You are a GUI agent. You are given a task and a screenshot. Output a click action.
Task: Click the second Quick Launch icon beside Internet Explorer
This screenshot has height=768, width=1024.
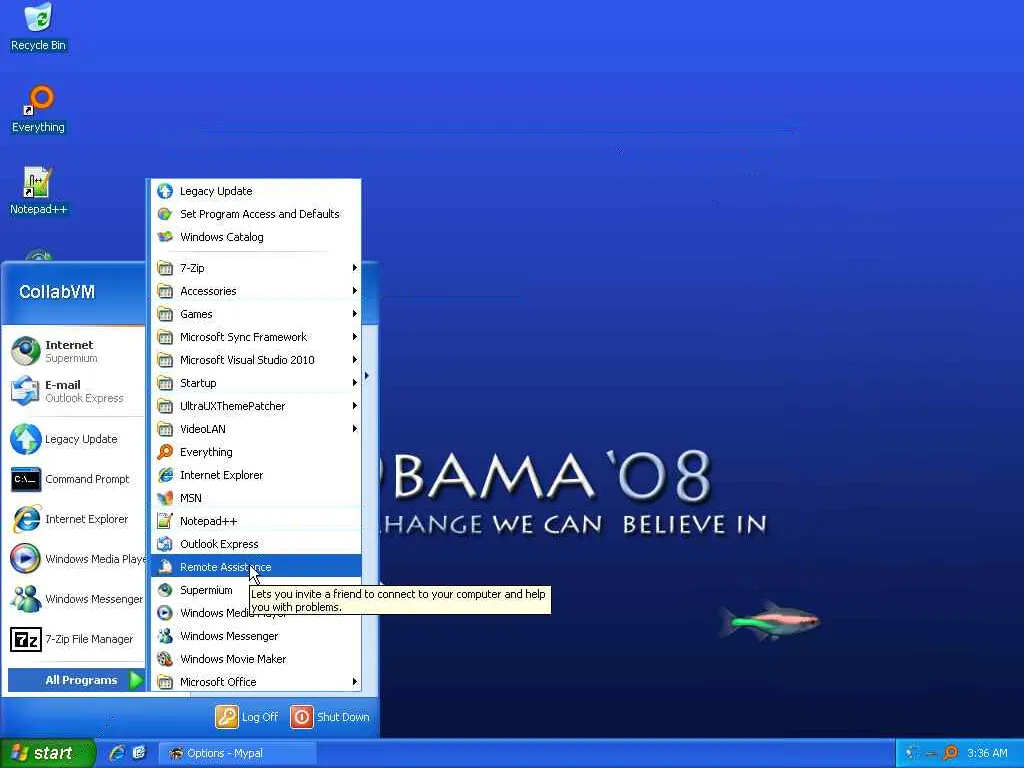[x=139, y=753]
